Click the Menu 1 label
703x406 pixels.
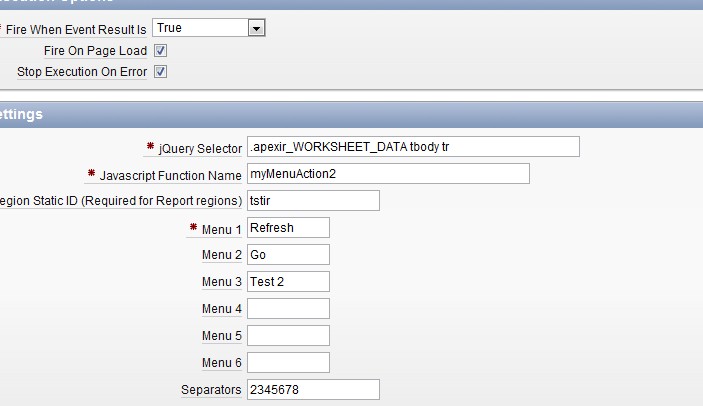[222, 229]
